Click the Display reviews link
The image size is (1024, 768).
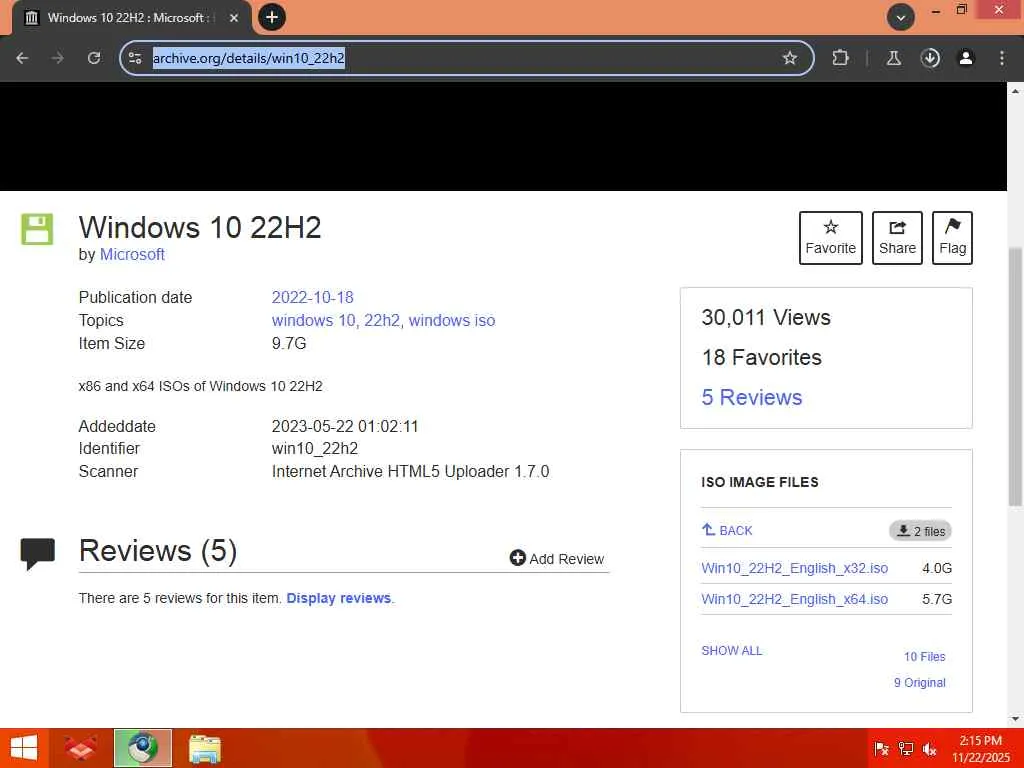pos(338,598)
